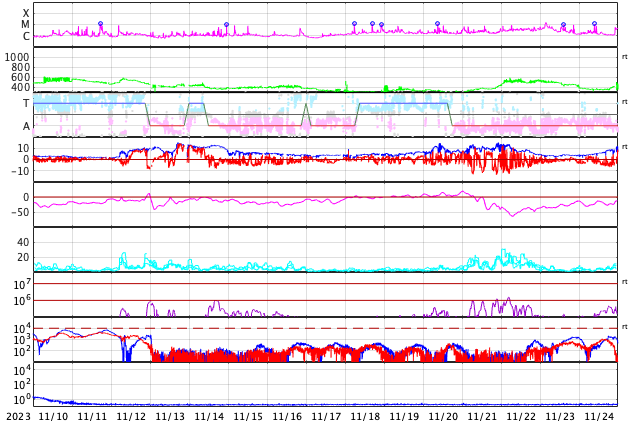The width and height of the screenshot is (634, 424).
Task: Click the 11/15 date label
Action: (248, 416)
